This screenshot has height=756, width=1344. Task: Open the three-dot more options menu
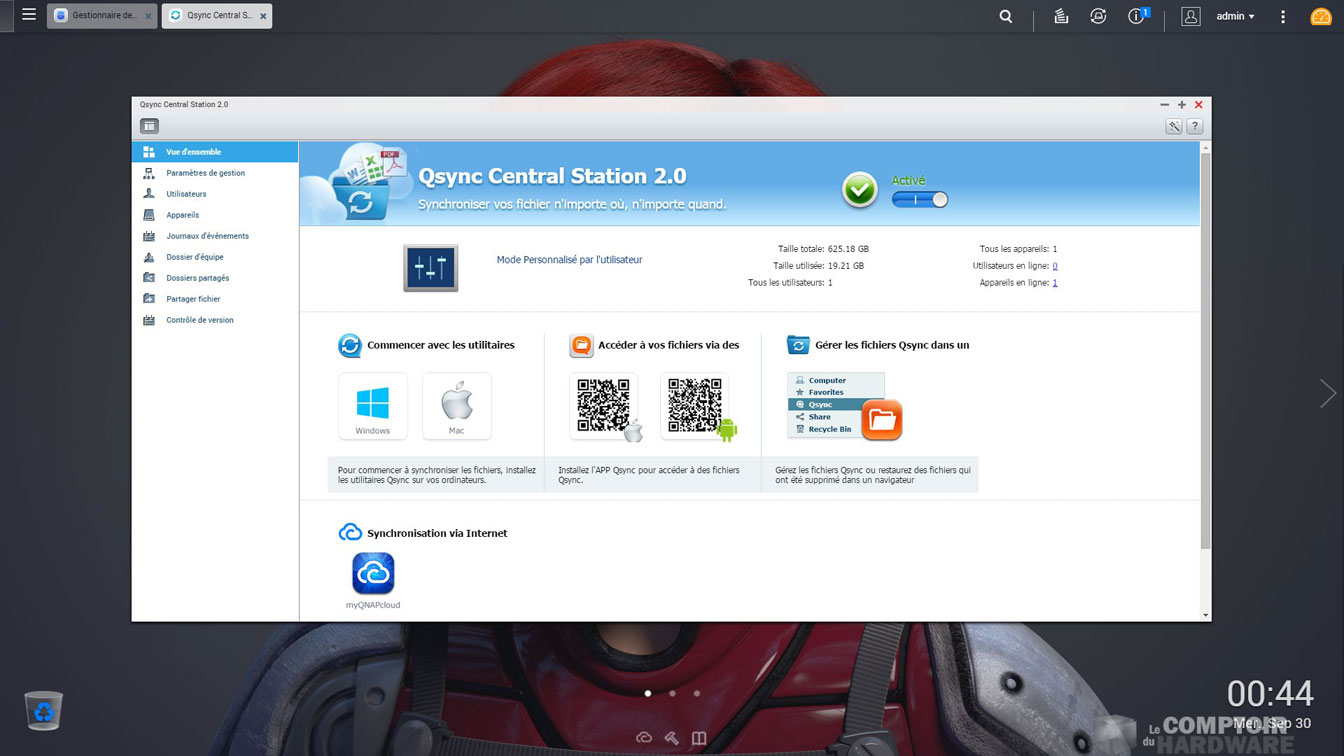[1283, 16]
